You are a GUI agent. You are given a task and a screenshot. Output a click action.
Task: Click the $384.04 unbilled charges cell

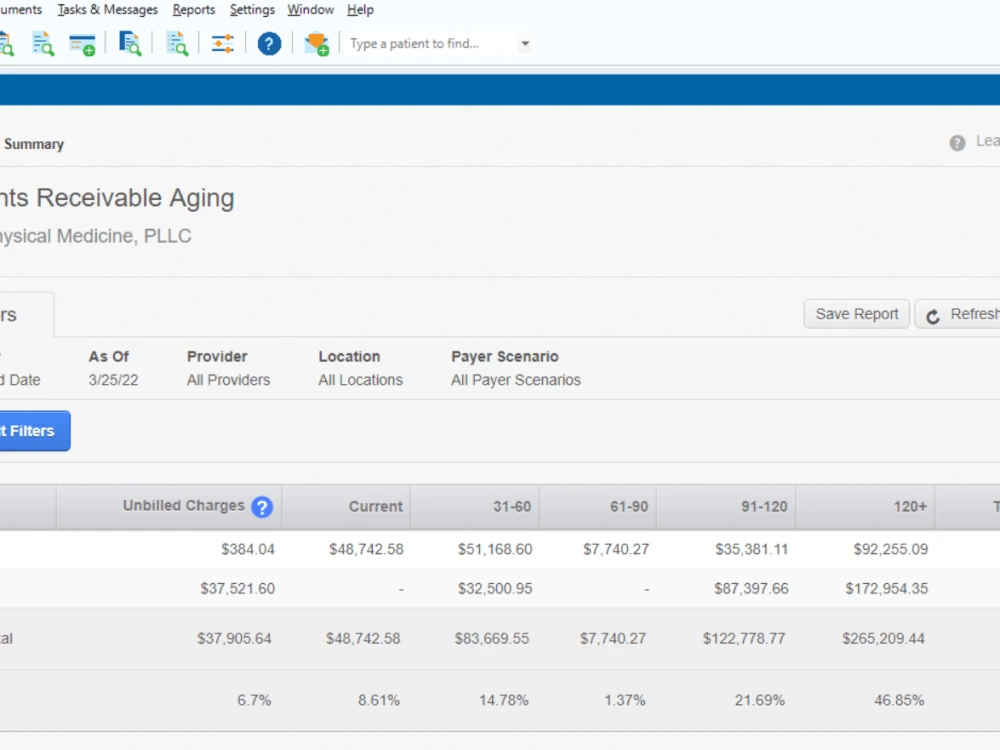coord(247,549)
